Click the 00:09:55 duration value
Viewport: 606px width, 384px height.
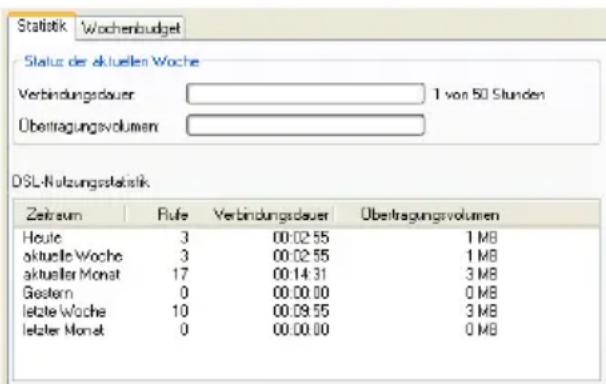pos(301,311)
